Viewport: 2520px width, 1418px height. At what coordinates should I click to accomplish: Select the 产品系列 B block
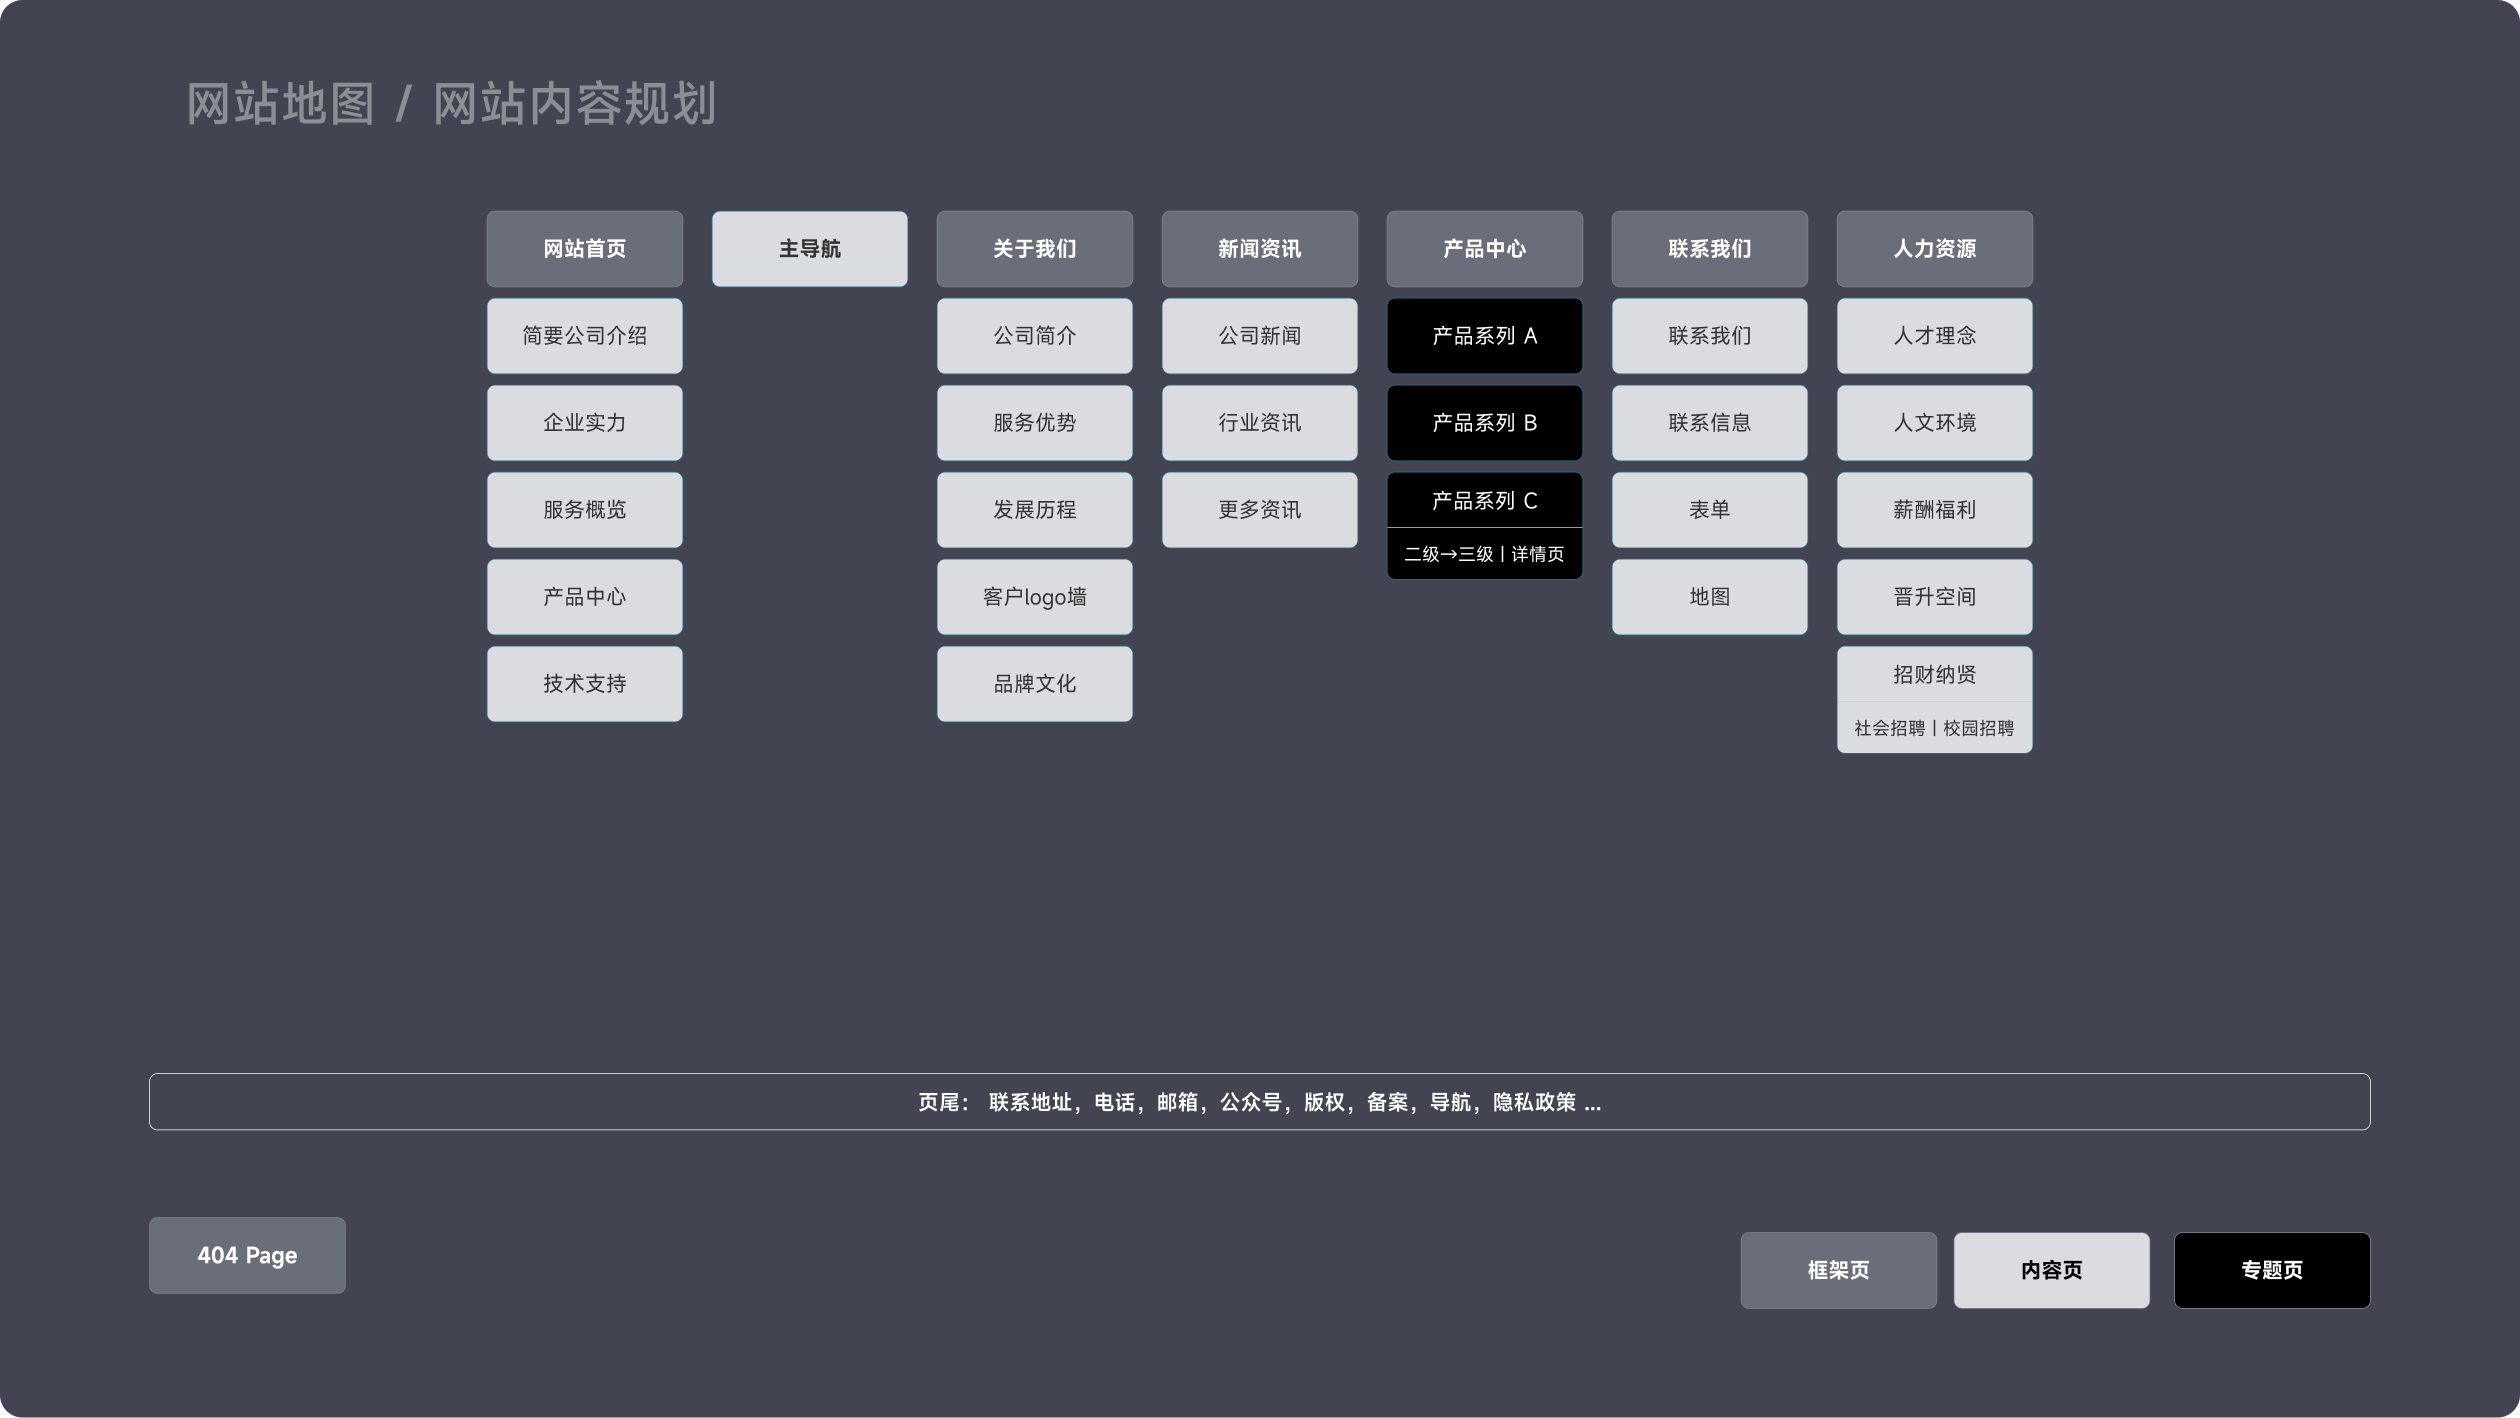pos(1484,423)
